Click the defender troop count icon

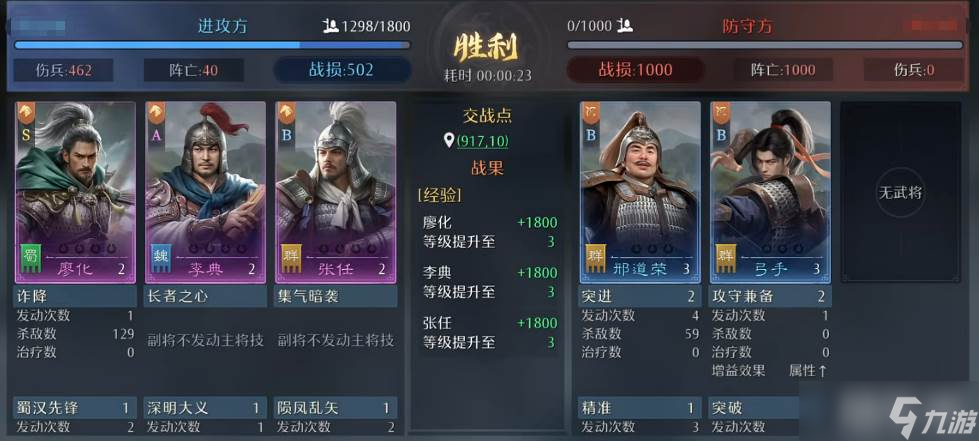pyautogui.click(x=625, y=26)
